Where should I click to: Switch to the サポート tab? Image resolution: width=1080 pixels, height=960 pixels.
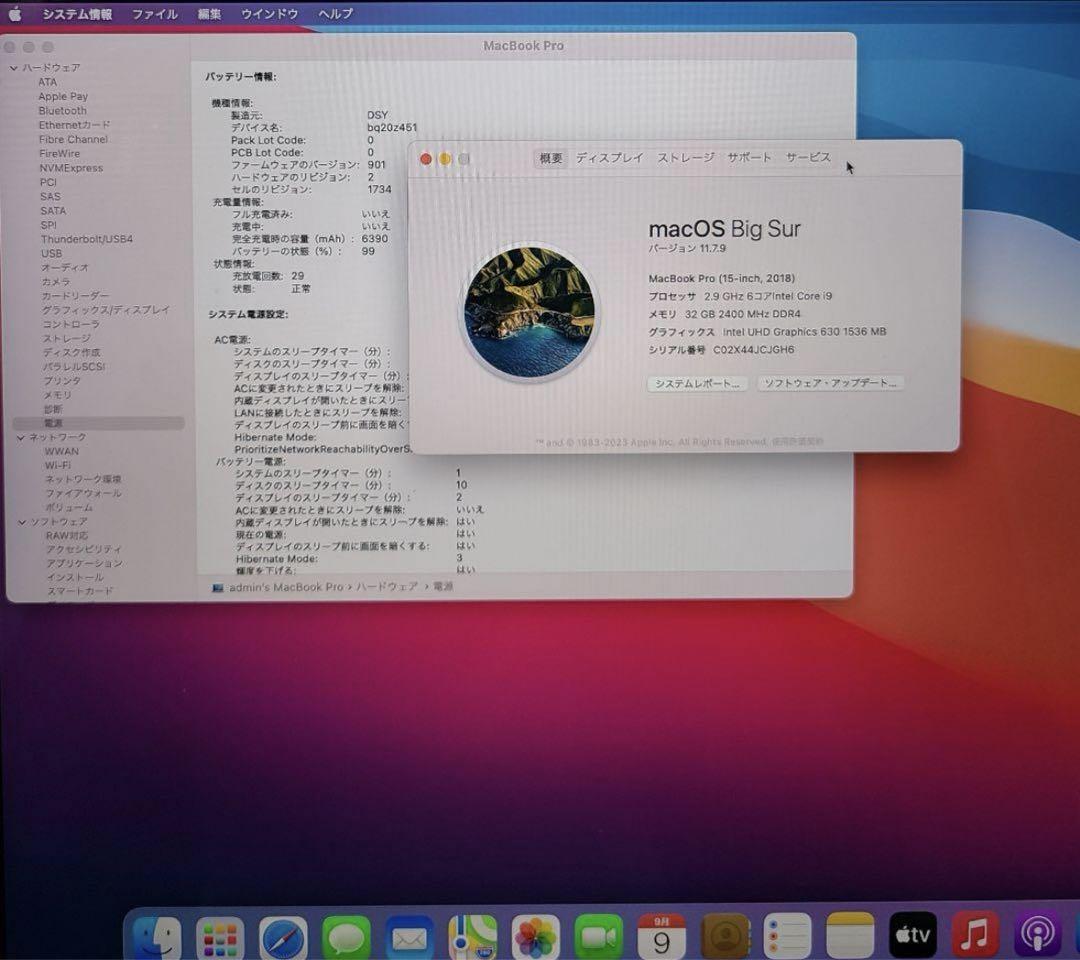[x=749, y=157]
